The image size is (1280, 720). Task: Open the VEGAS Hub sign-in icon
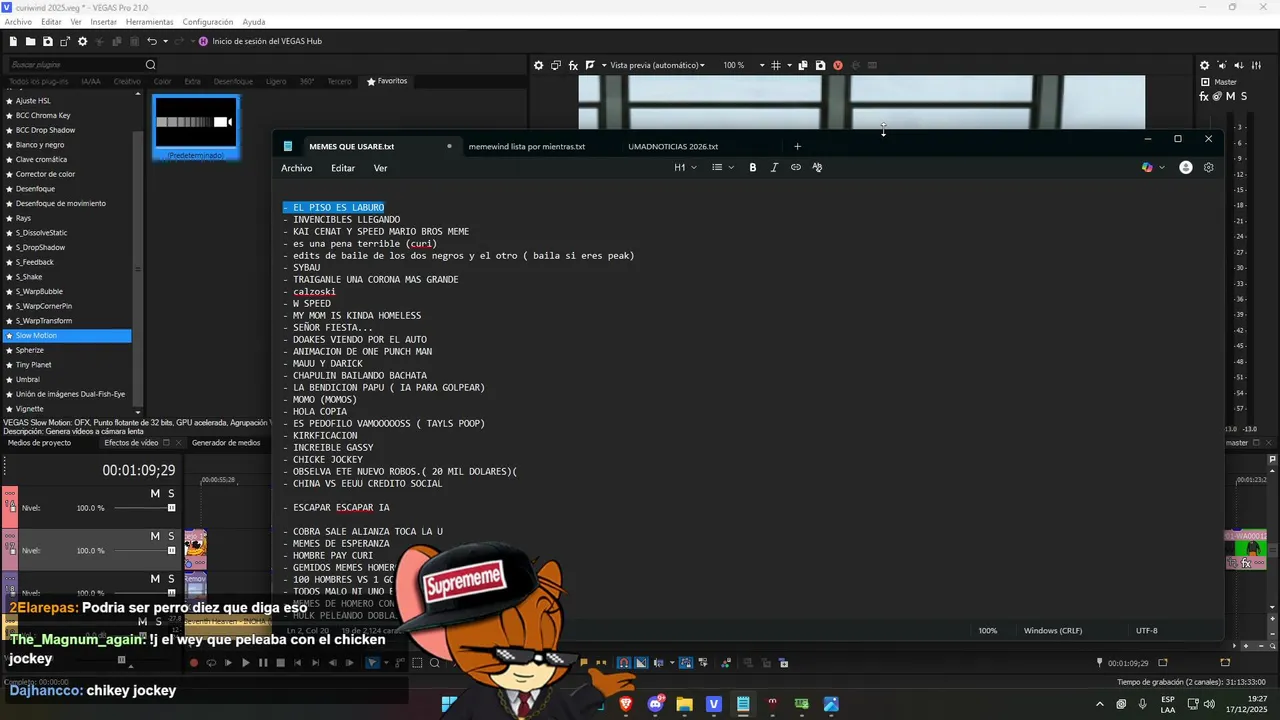tap(203, 41)
